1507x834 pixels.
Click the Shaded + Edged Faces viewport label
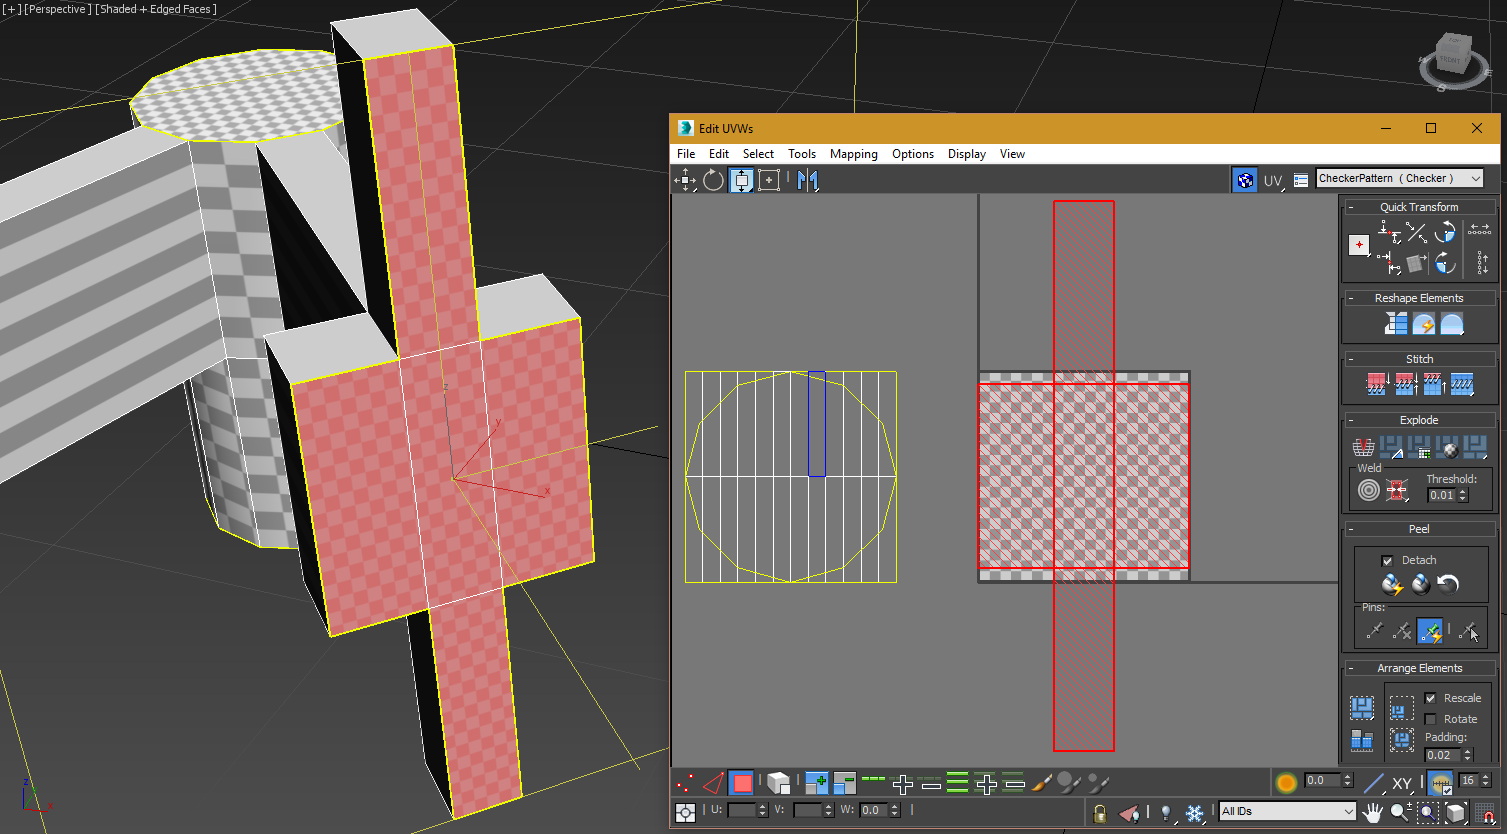point(155,9)
